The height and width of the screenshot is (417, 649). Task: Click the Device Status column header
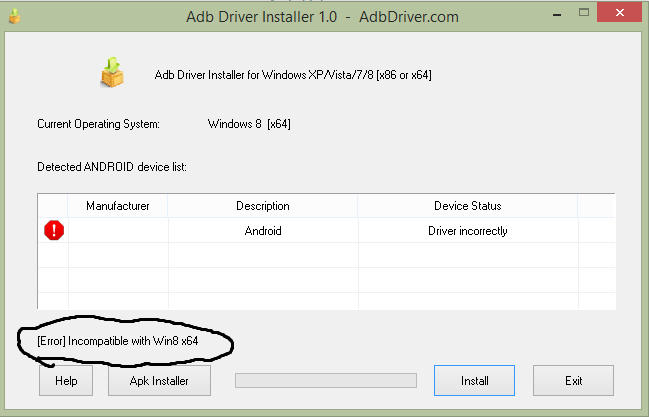pyautogui.click(x=467, y=206)
